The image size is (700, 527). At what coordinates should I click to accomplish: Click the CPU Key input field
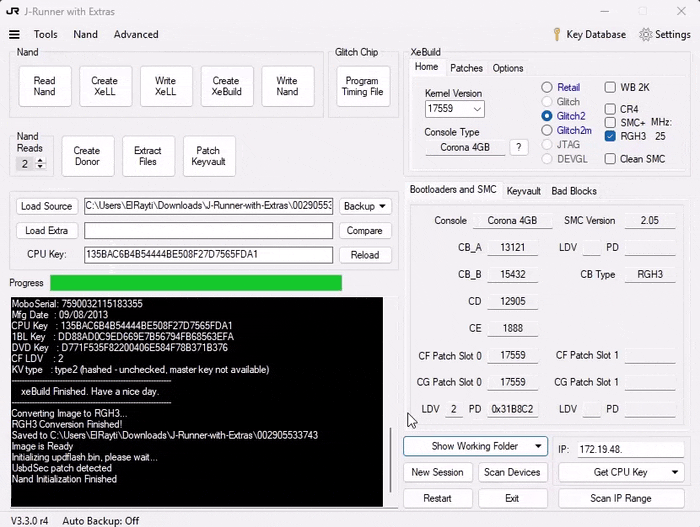click(208, 255)
